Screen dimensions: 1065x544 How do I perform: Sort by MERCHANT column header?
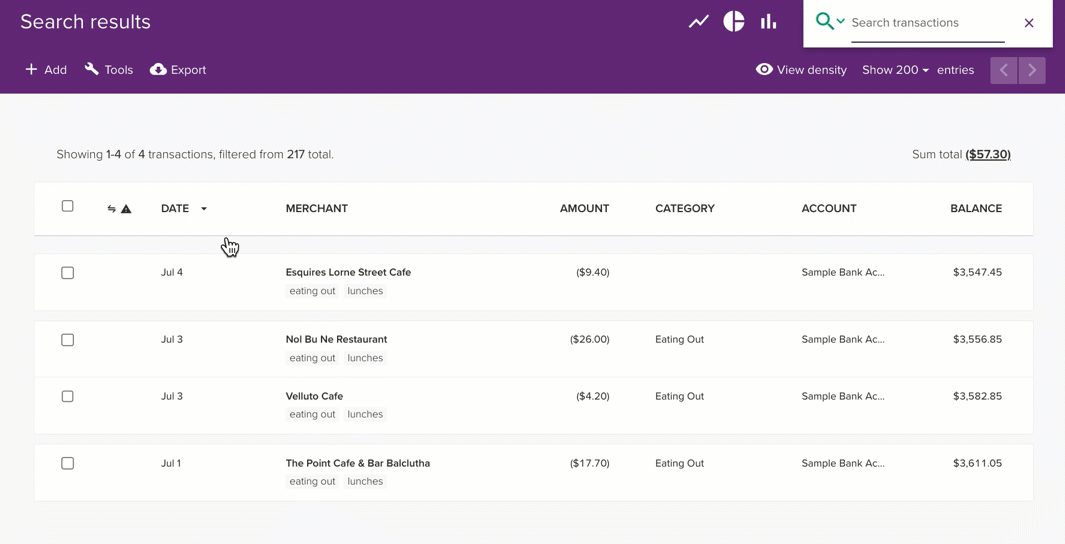pyautogui.click(x=317, y=208)
